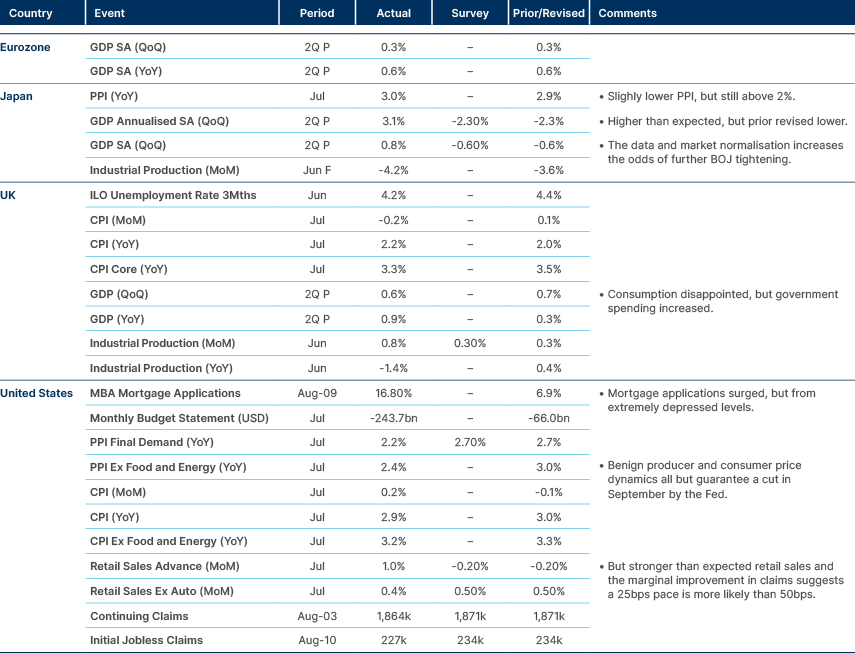Click the 16.80% actual value

(393, 393)
